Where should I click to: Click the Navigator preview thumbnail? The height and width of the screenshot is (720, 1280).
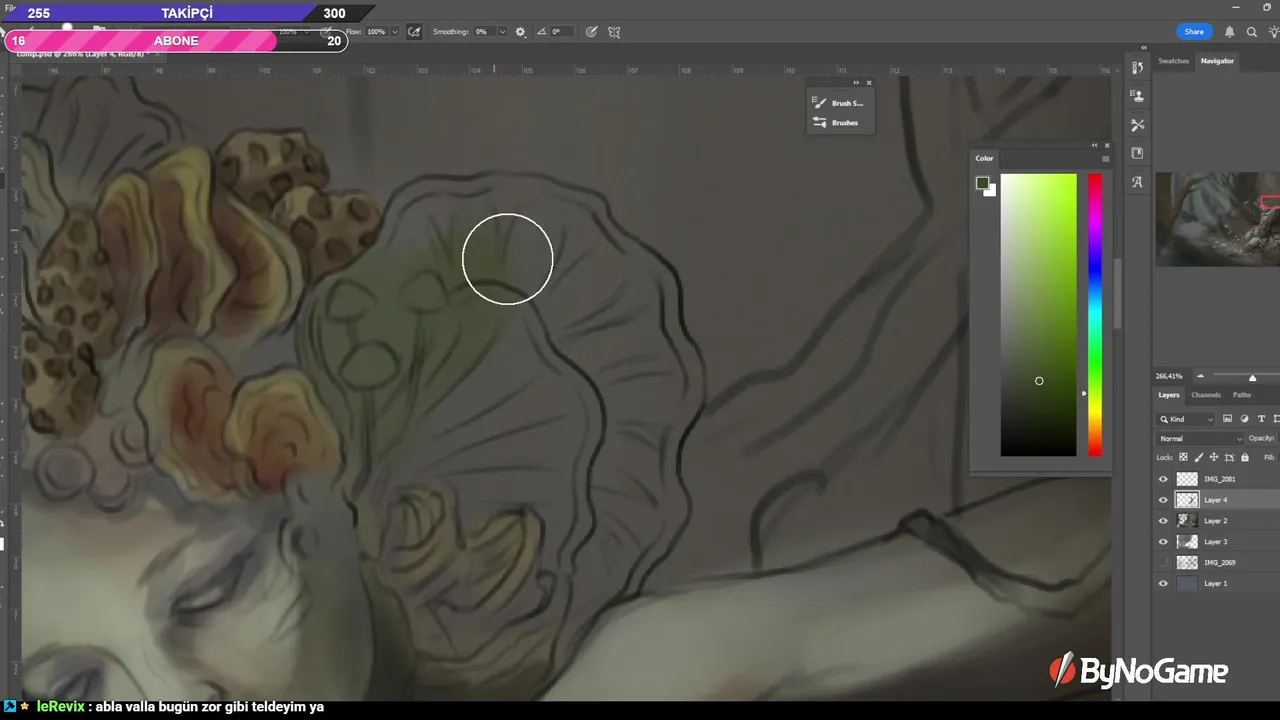[1217, 219]
